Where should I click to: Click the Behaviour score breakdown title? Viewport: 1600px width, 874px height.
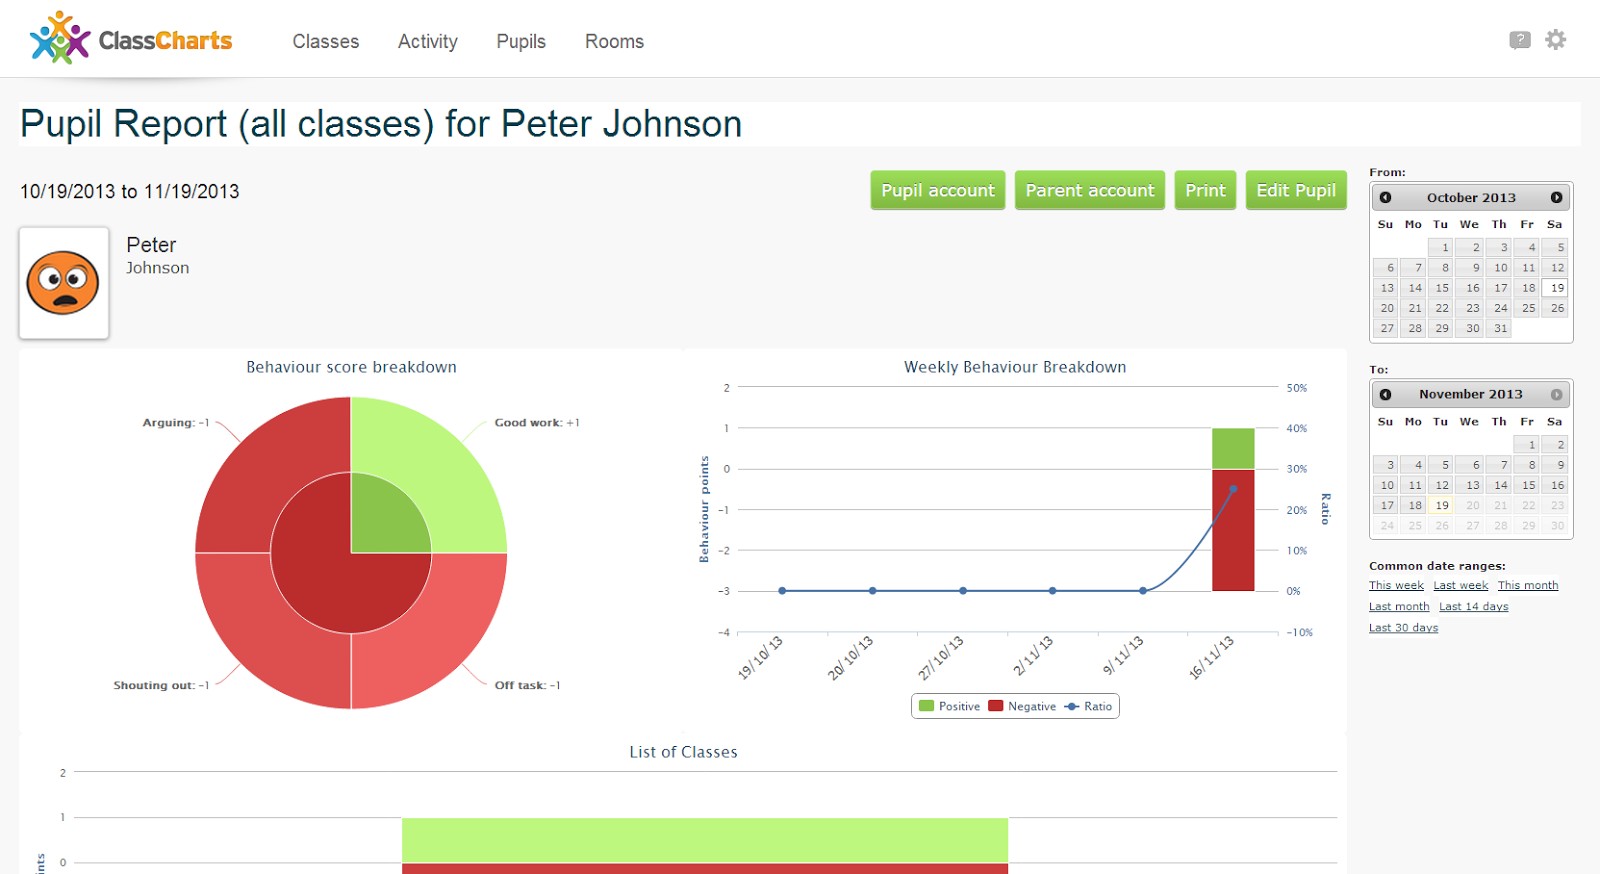351,367
